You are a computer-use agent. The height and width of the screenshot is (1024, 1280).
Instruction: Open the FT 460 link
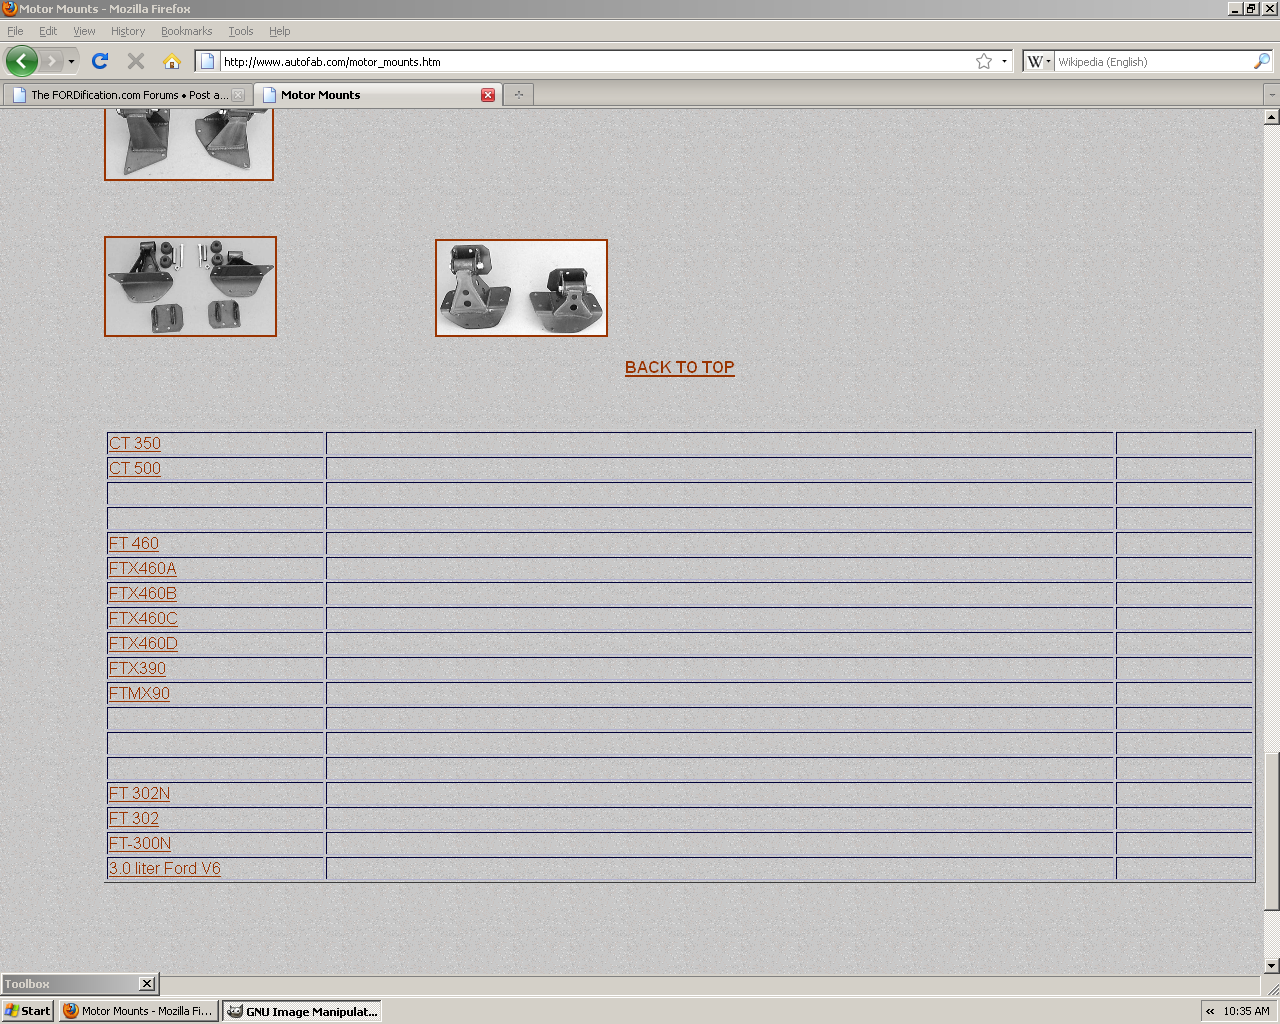[134, 544]
